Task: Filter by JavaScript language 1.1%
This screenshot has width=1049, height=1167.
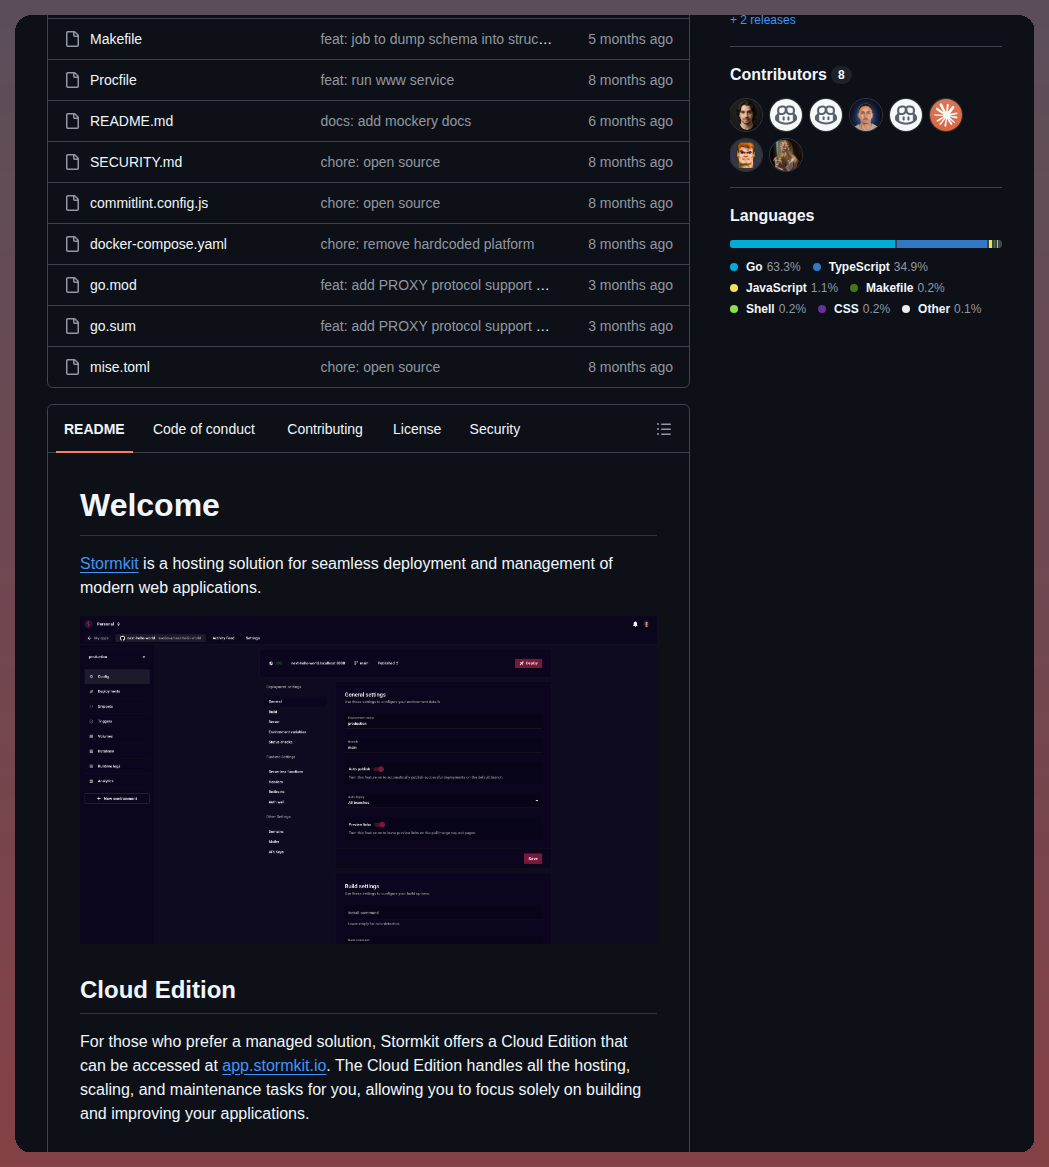Action: 784,288
